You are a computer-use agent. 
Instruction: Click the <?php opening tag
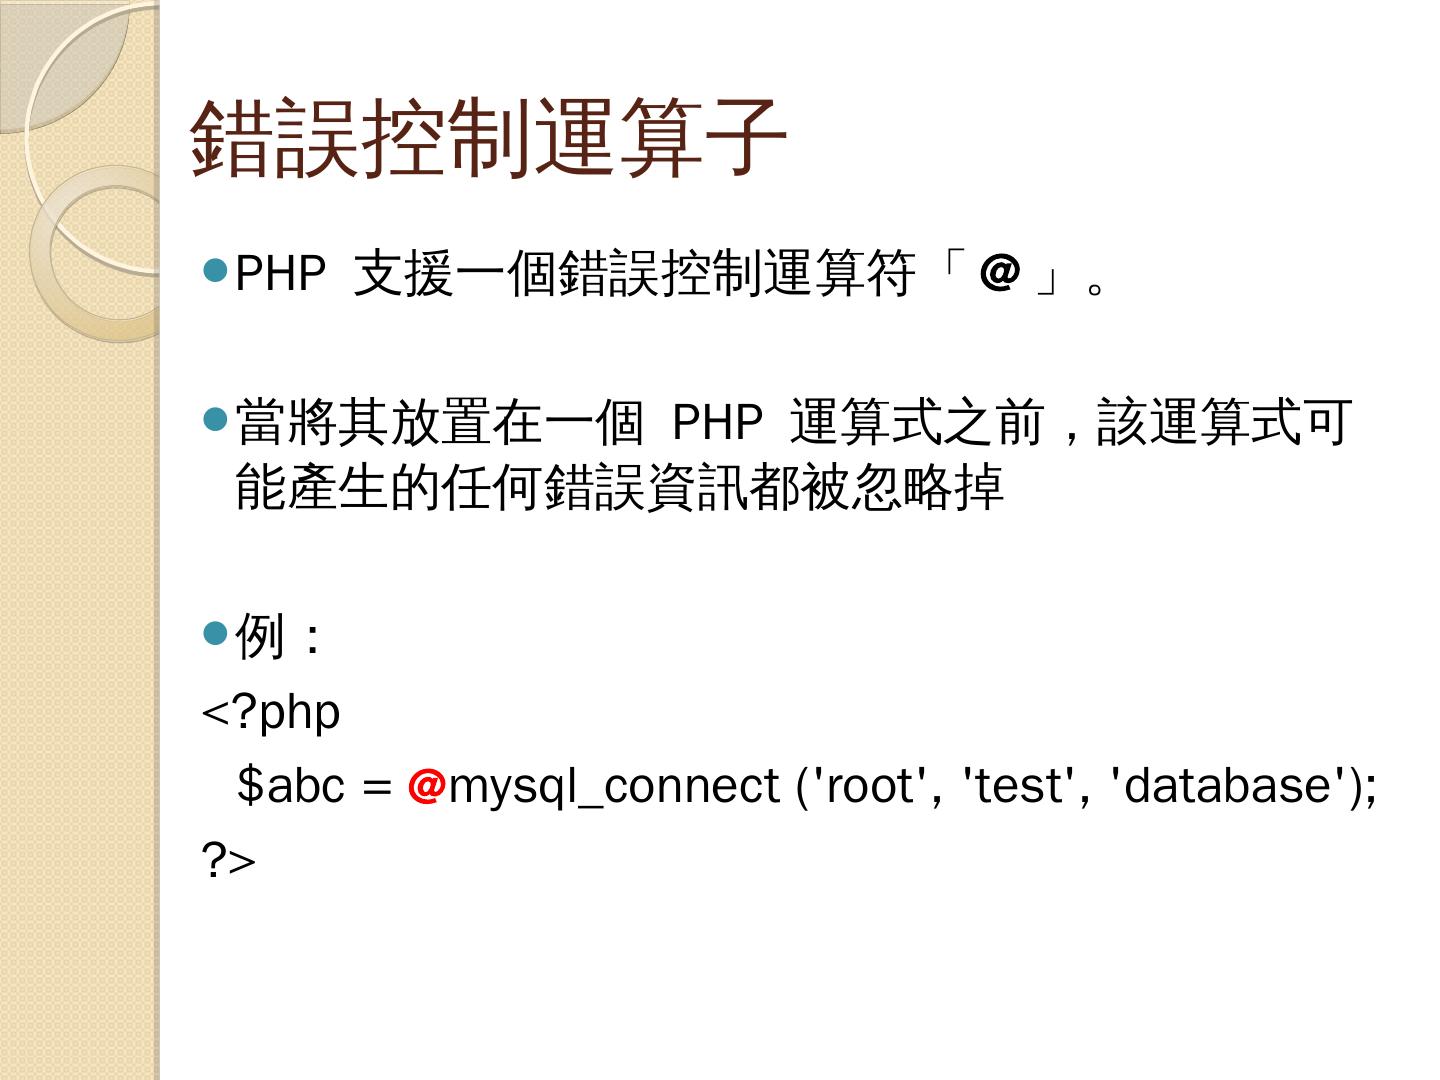click(271, 713)
